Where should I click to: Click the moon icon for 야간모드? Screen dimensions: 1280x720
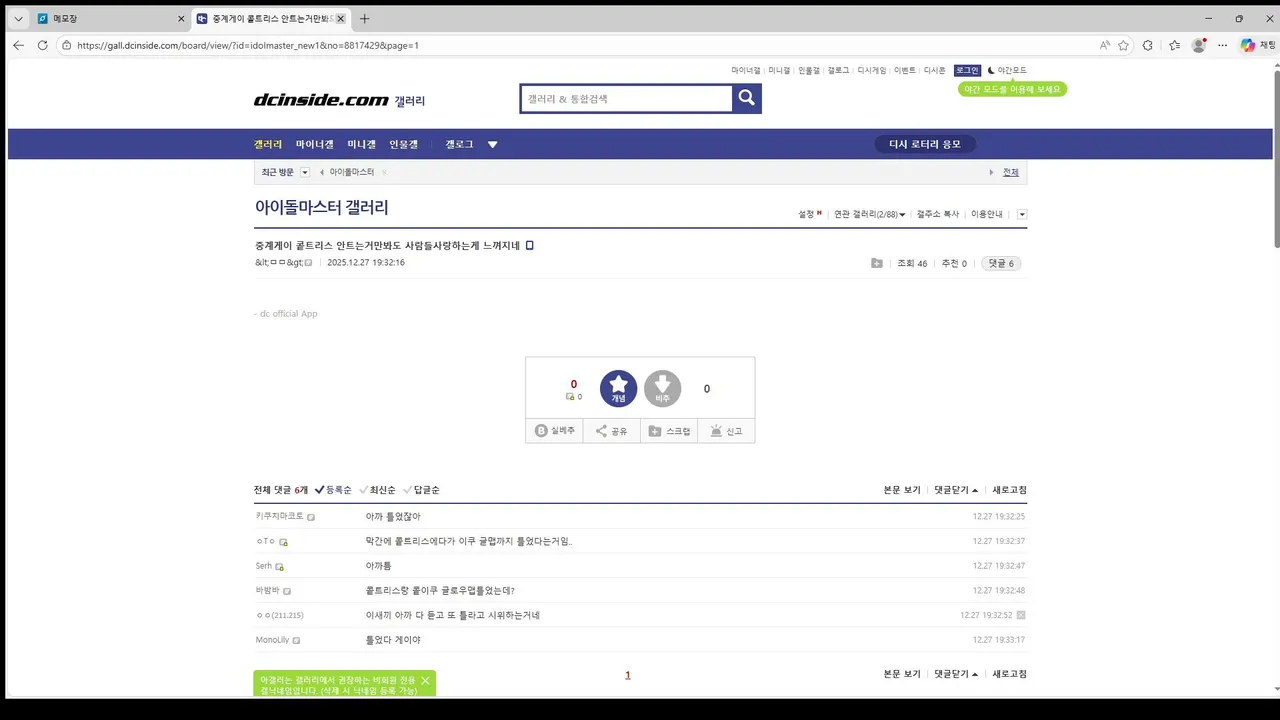991,70
